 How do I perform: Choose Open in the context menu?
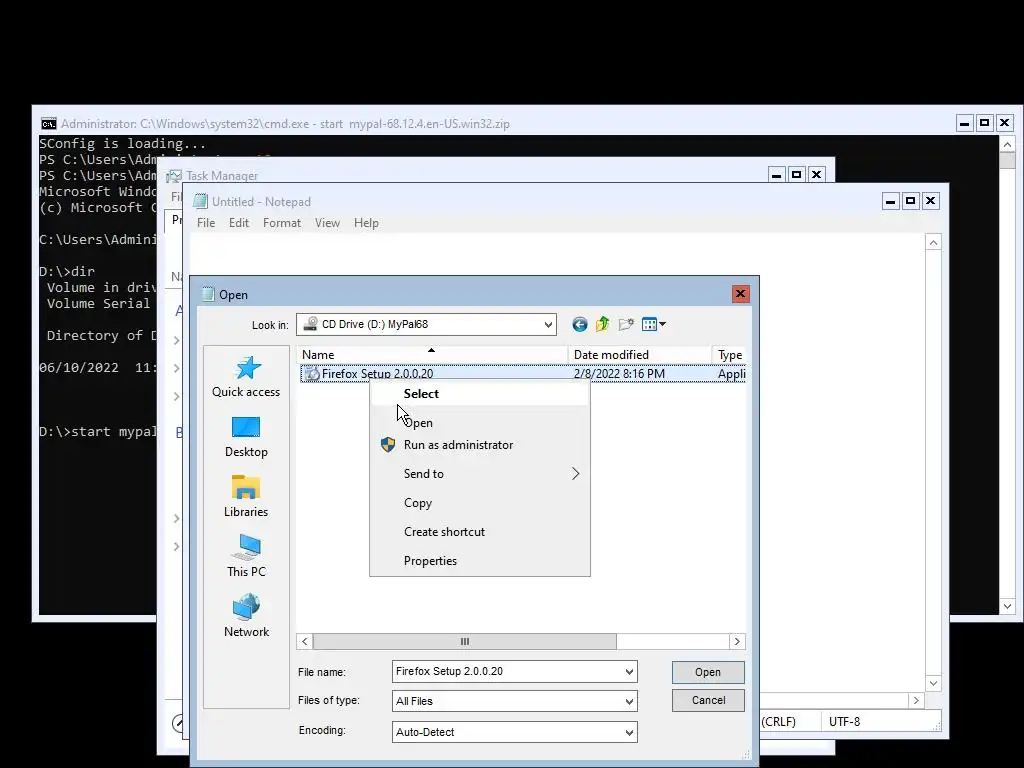point(480,423)
